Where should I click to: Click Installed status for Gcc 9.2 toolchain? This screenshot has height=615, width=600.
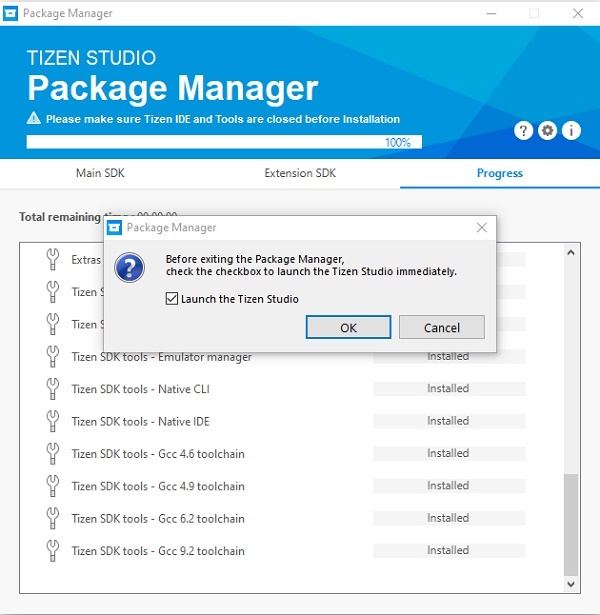click(x=448, y=550)
